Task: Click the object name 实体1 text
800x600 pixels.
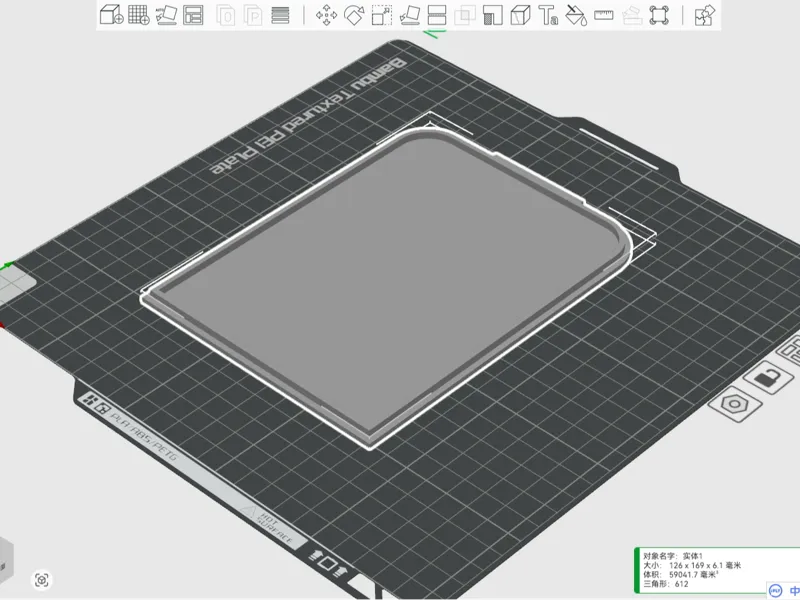Action: 693,556
